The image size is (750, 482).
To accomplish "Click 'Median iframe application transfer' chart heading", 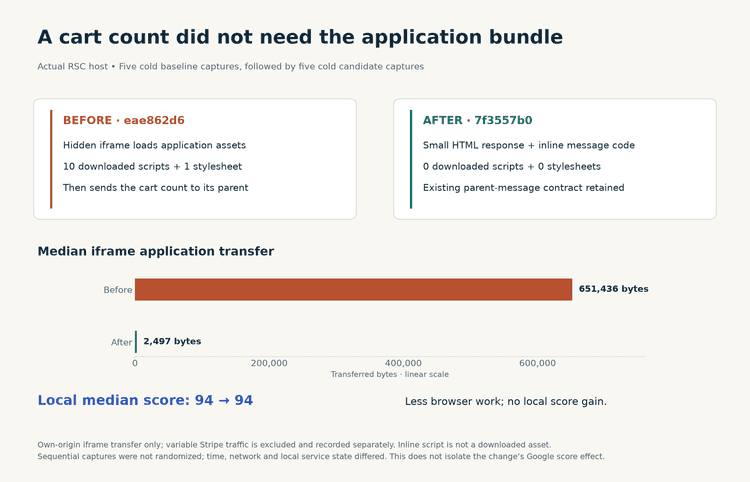I will tap(155, 252).
